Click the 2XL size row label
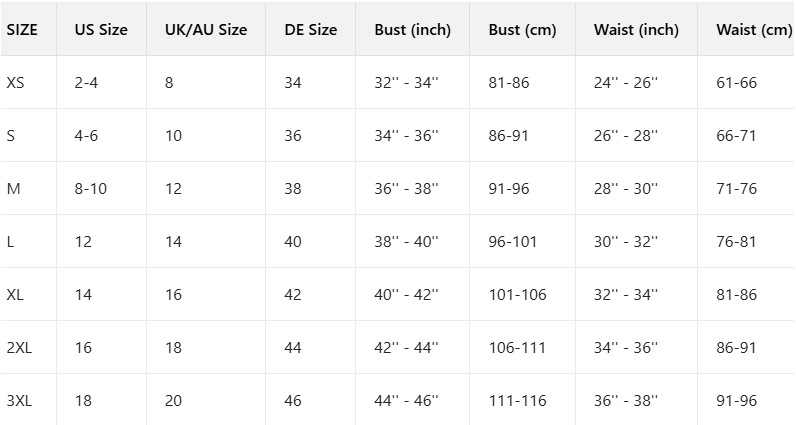 19,348
